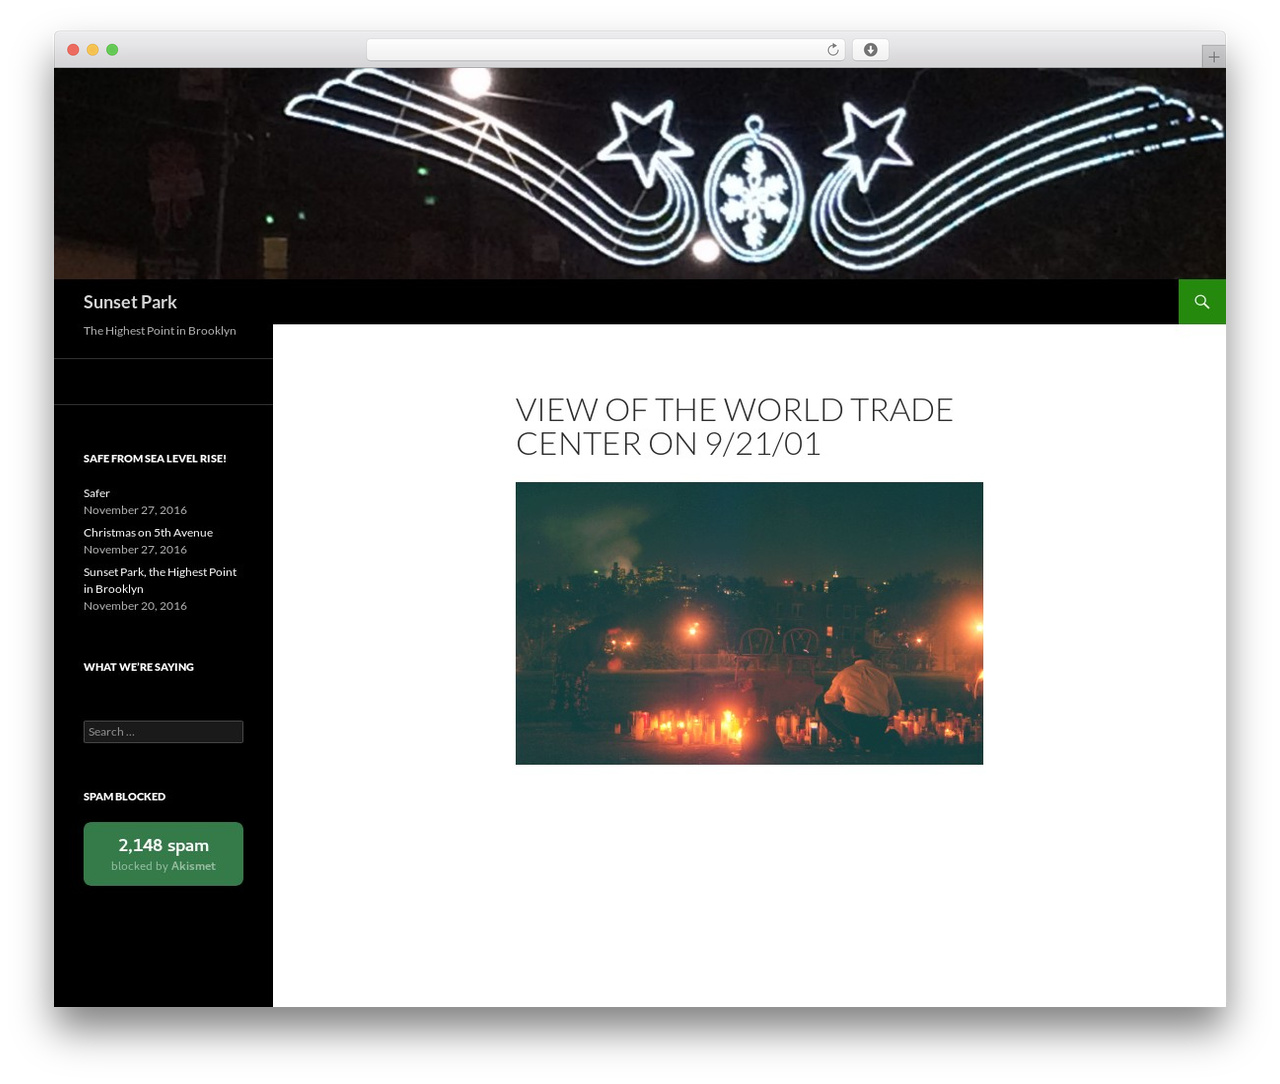Click the 'November 20, 2016' post date

click(x=135, y=606)
